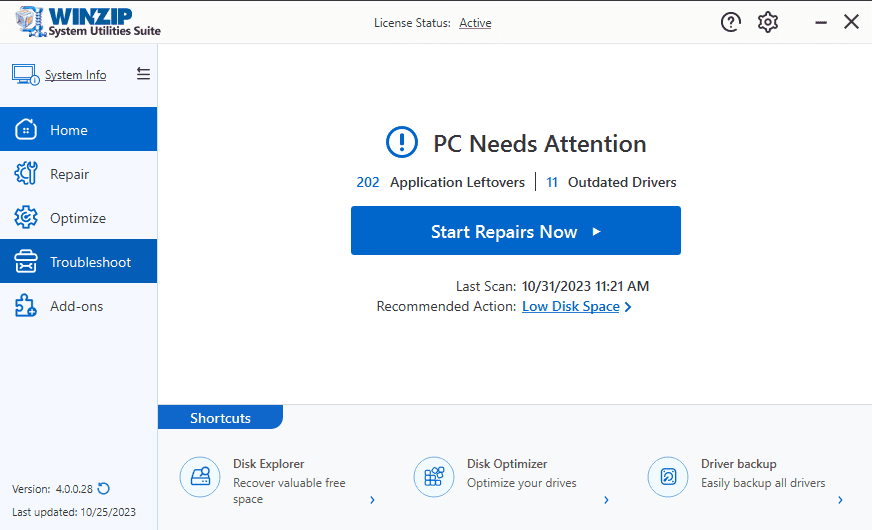Switch to the Troubleshoot section
The image size is (872, 530).
[78, 261]
